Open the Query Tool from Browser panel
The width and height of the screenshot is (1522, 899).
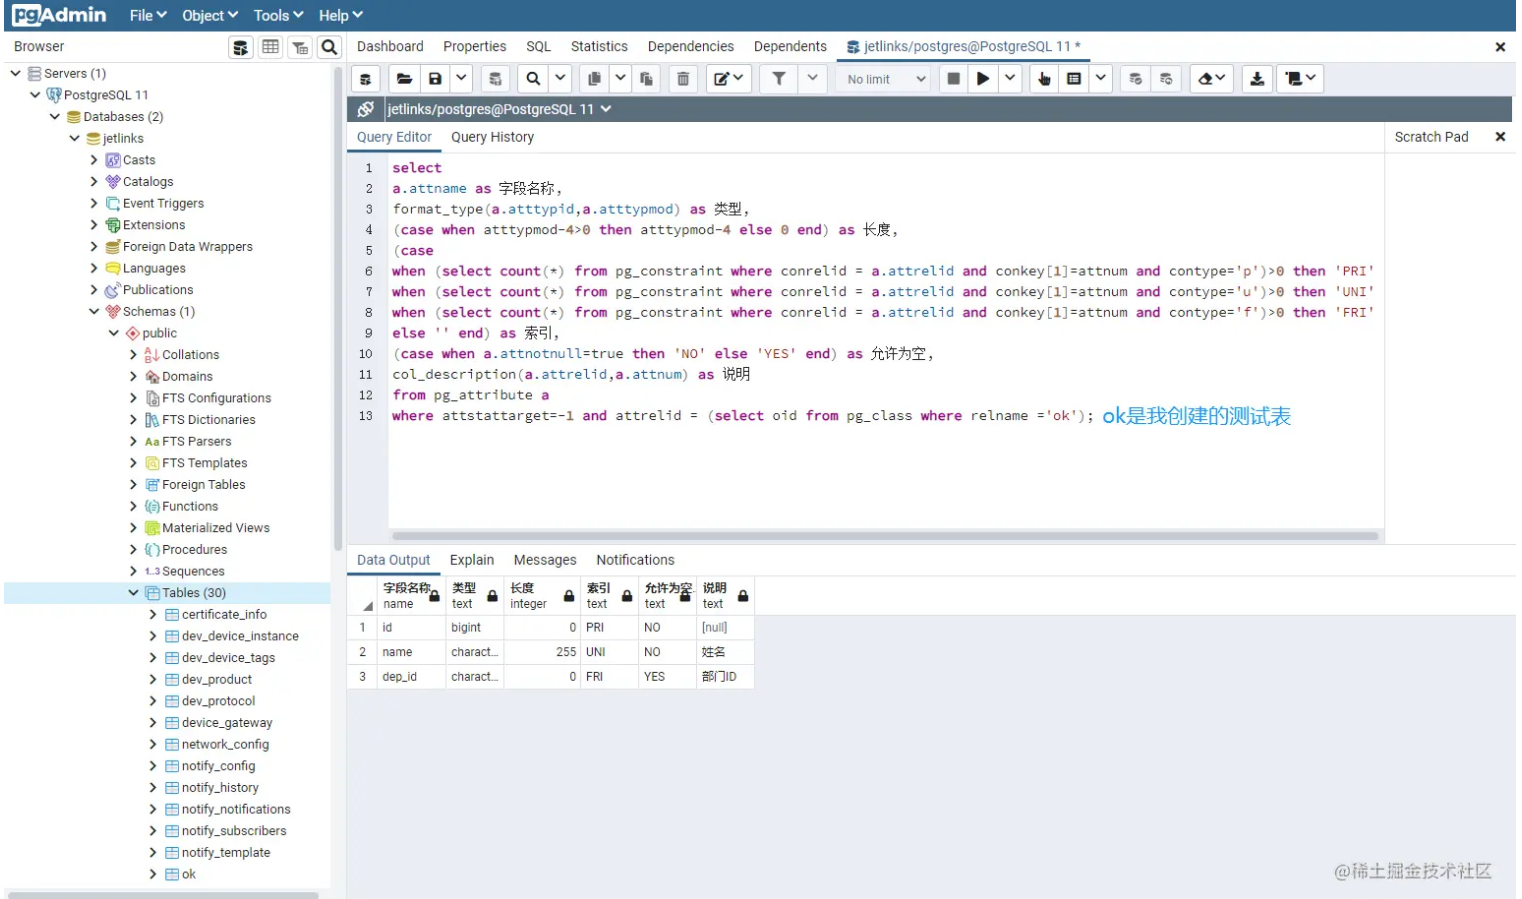pyautogui.click(x=240, y=47)
